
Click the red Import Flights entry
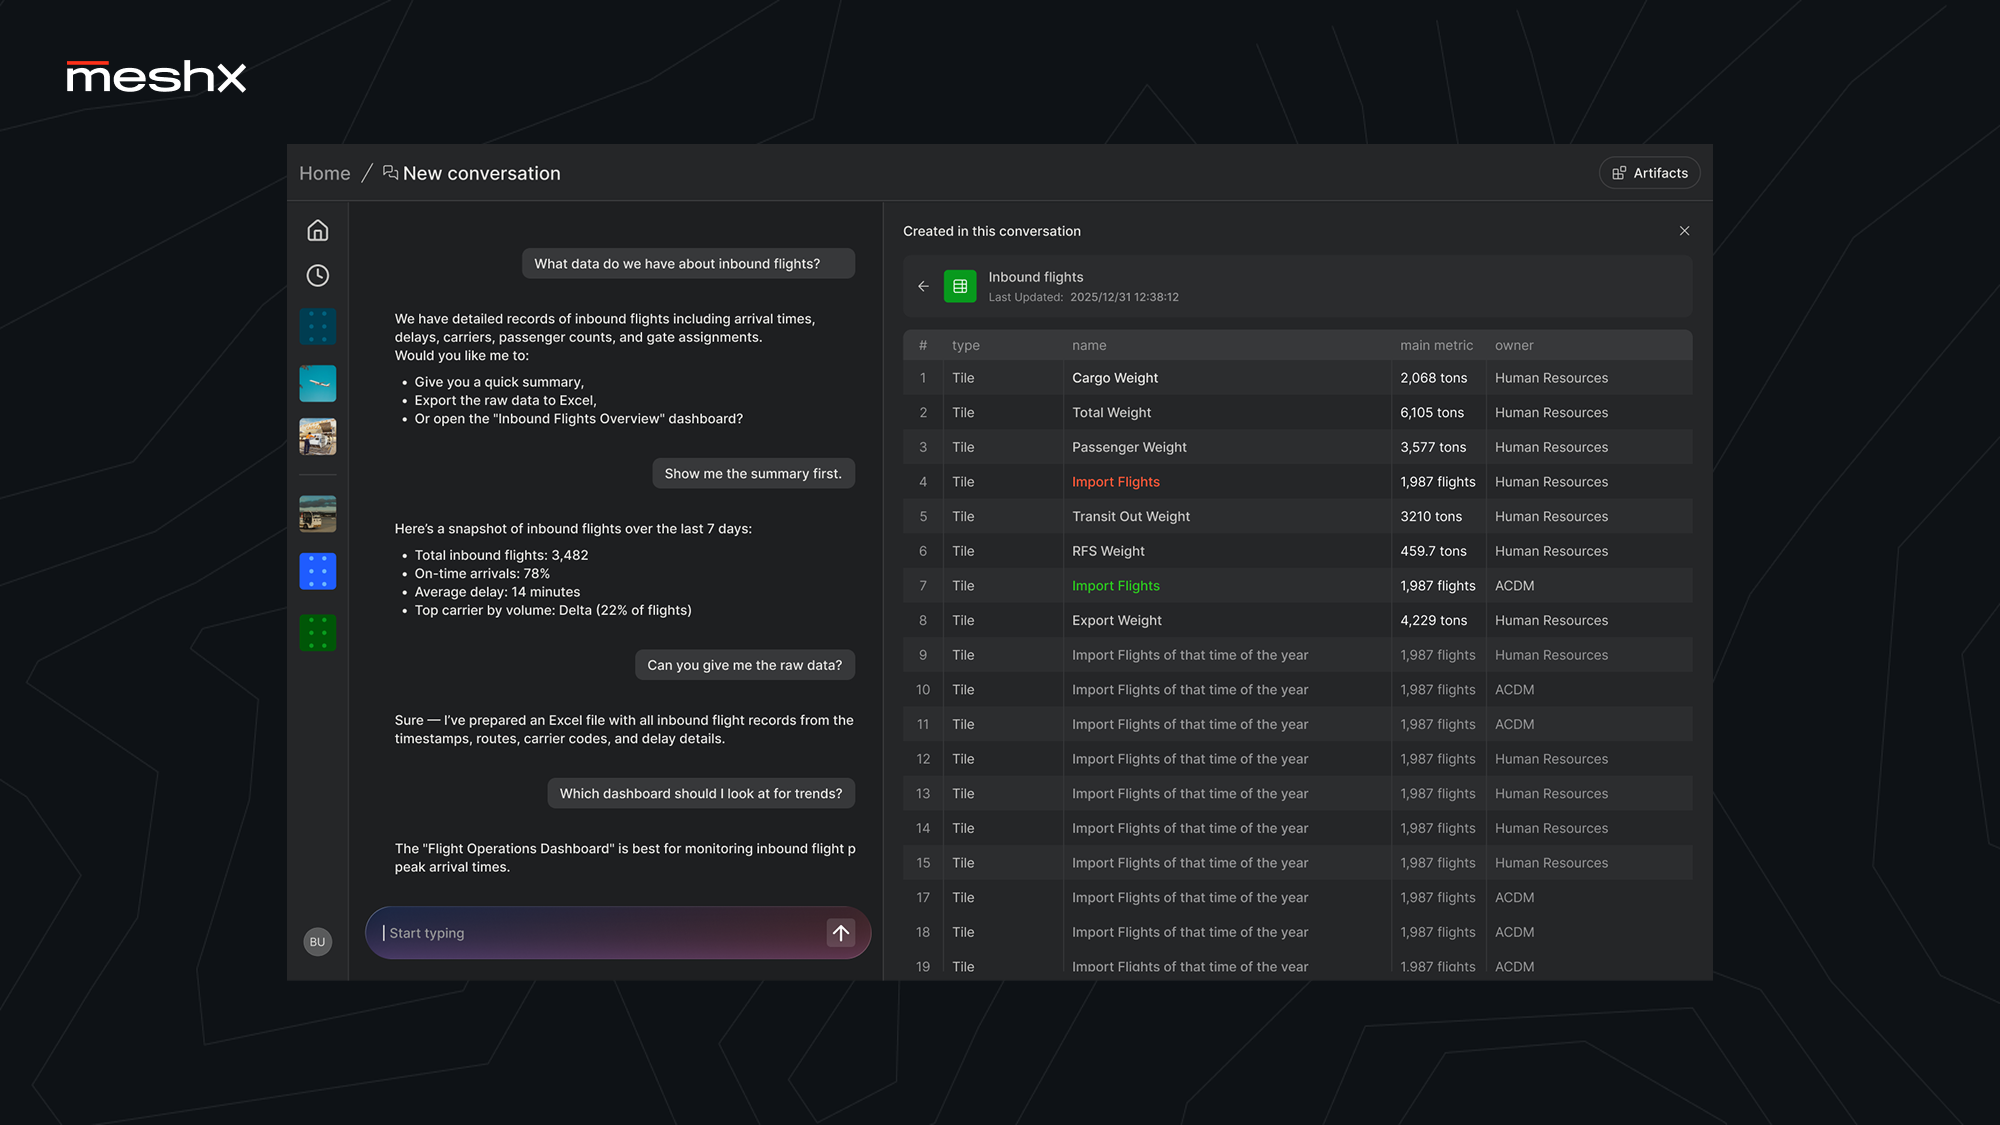(x=1116, y=482)
